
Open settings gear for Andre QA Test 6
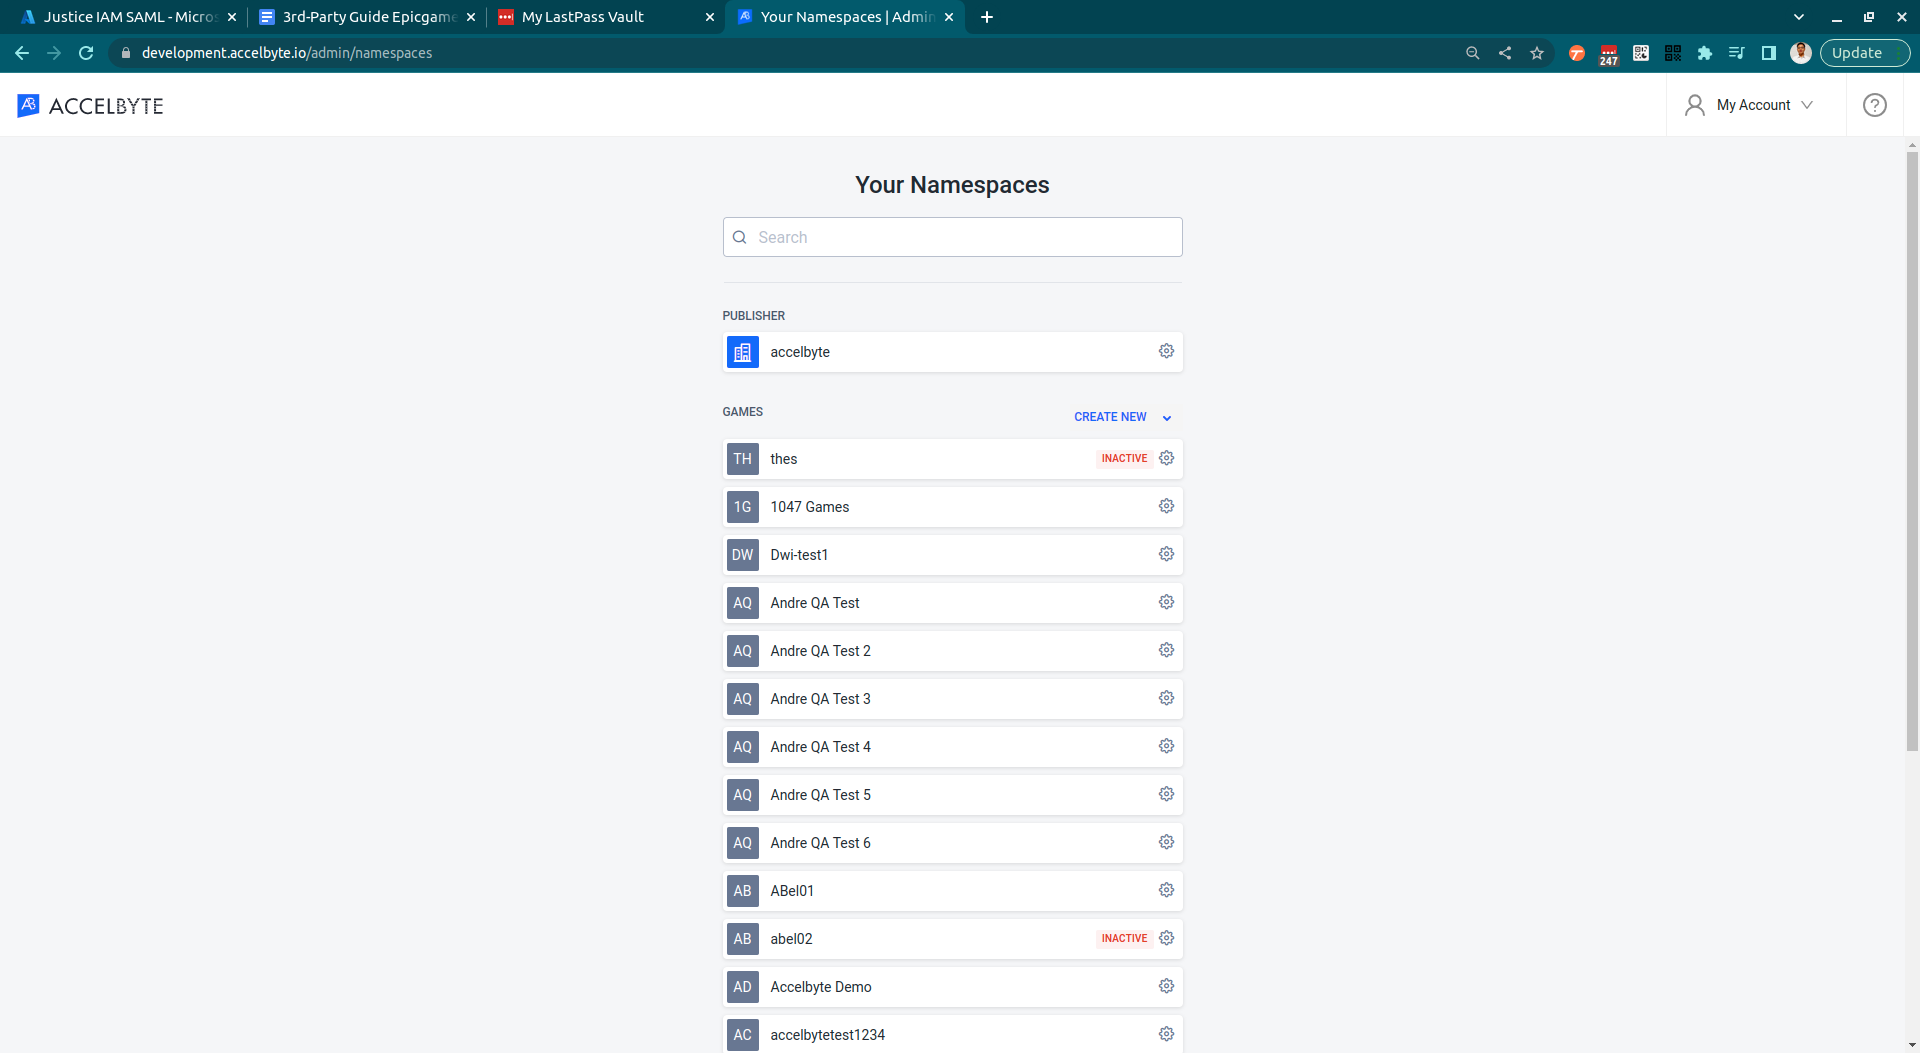click(1166, 842)
